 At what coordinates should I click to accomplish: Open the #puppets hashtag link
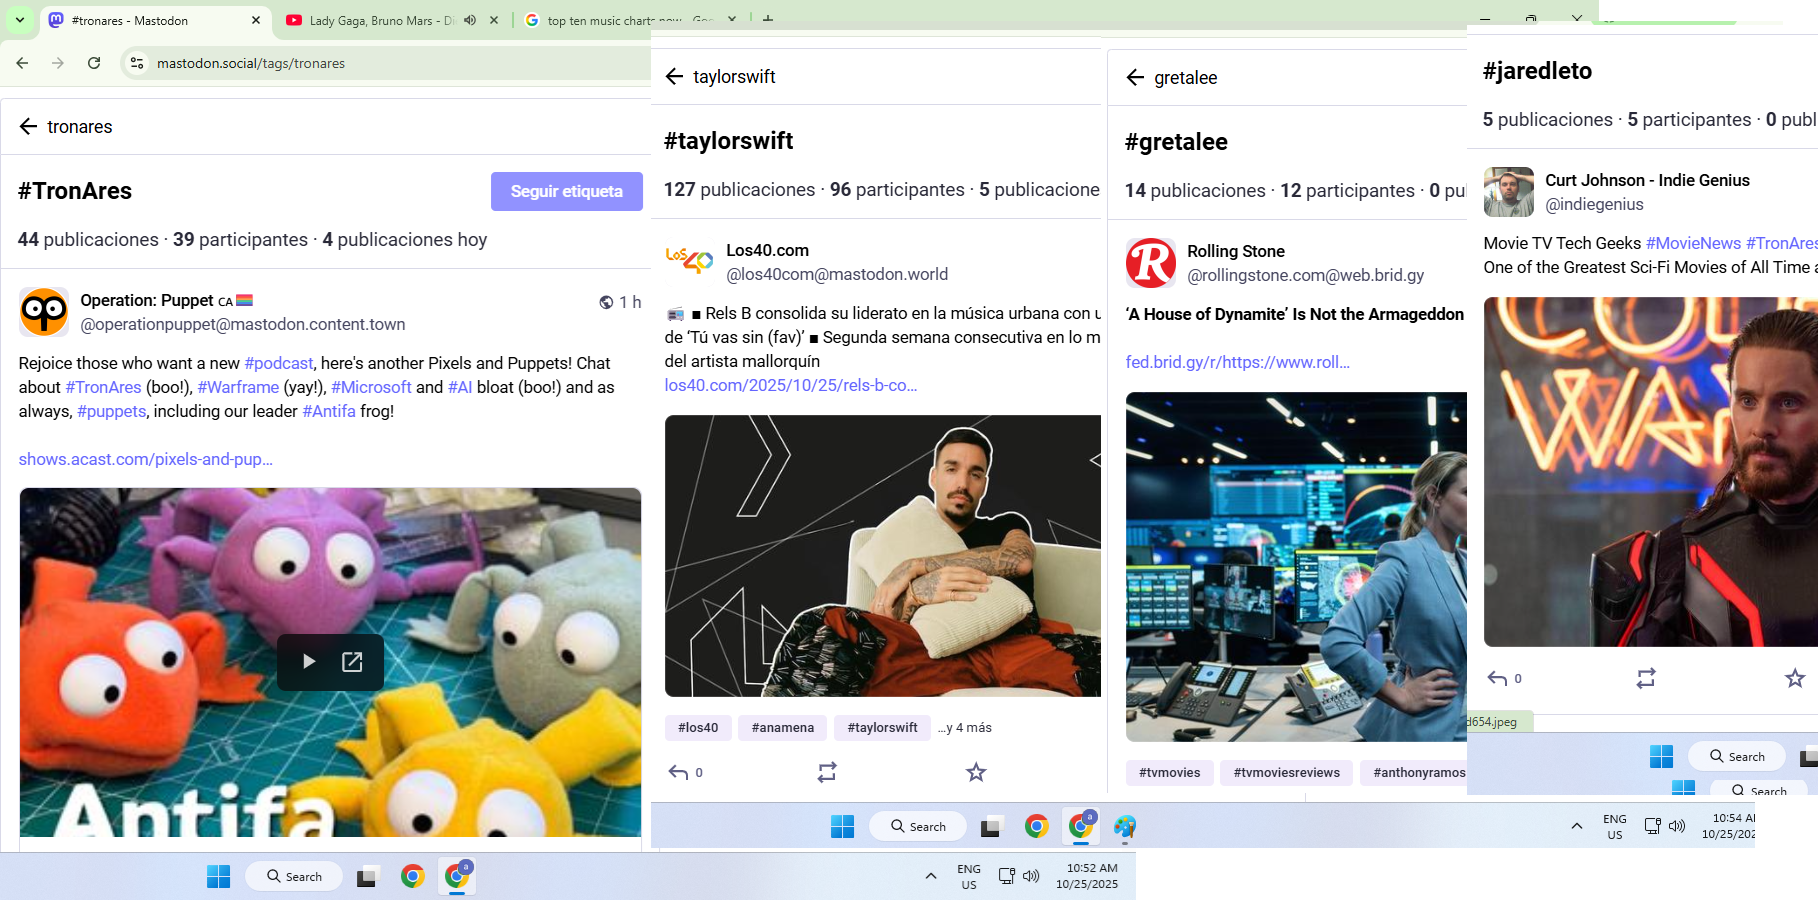(112, 411)
